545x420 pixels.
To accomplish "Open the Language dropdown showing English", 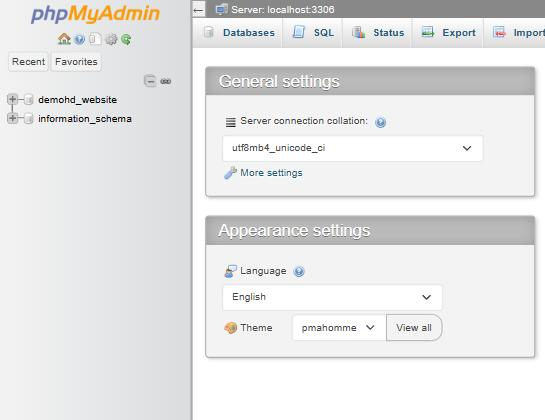I will coord(332,297).
